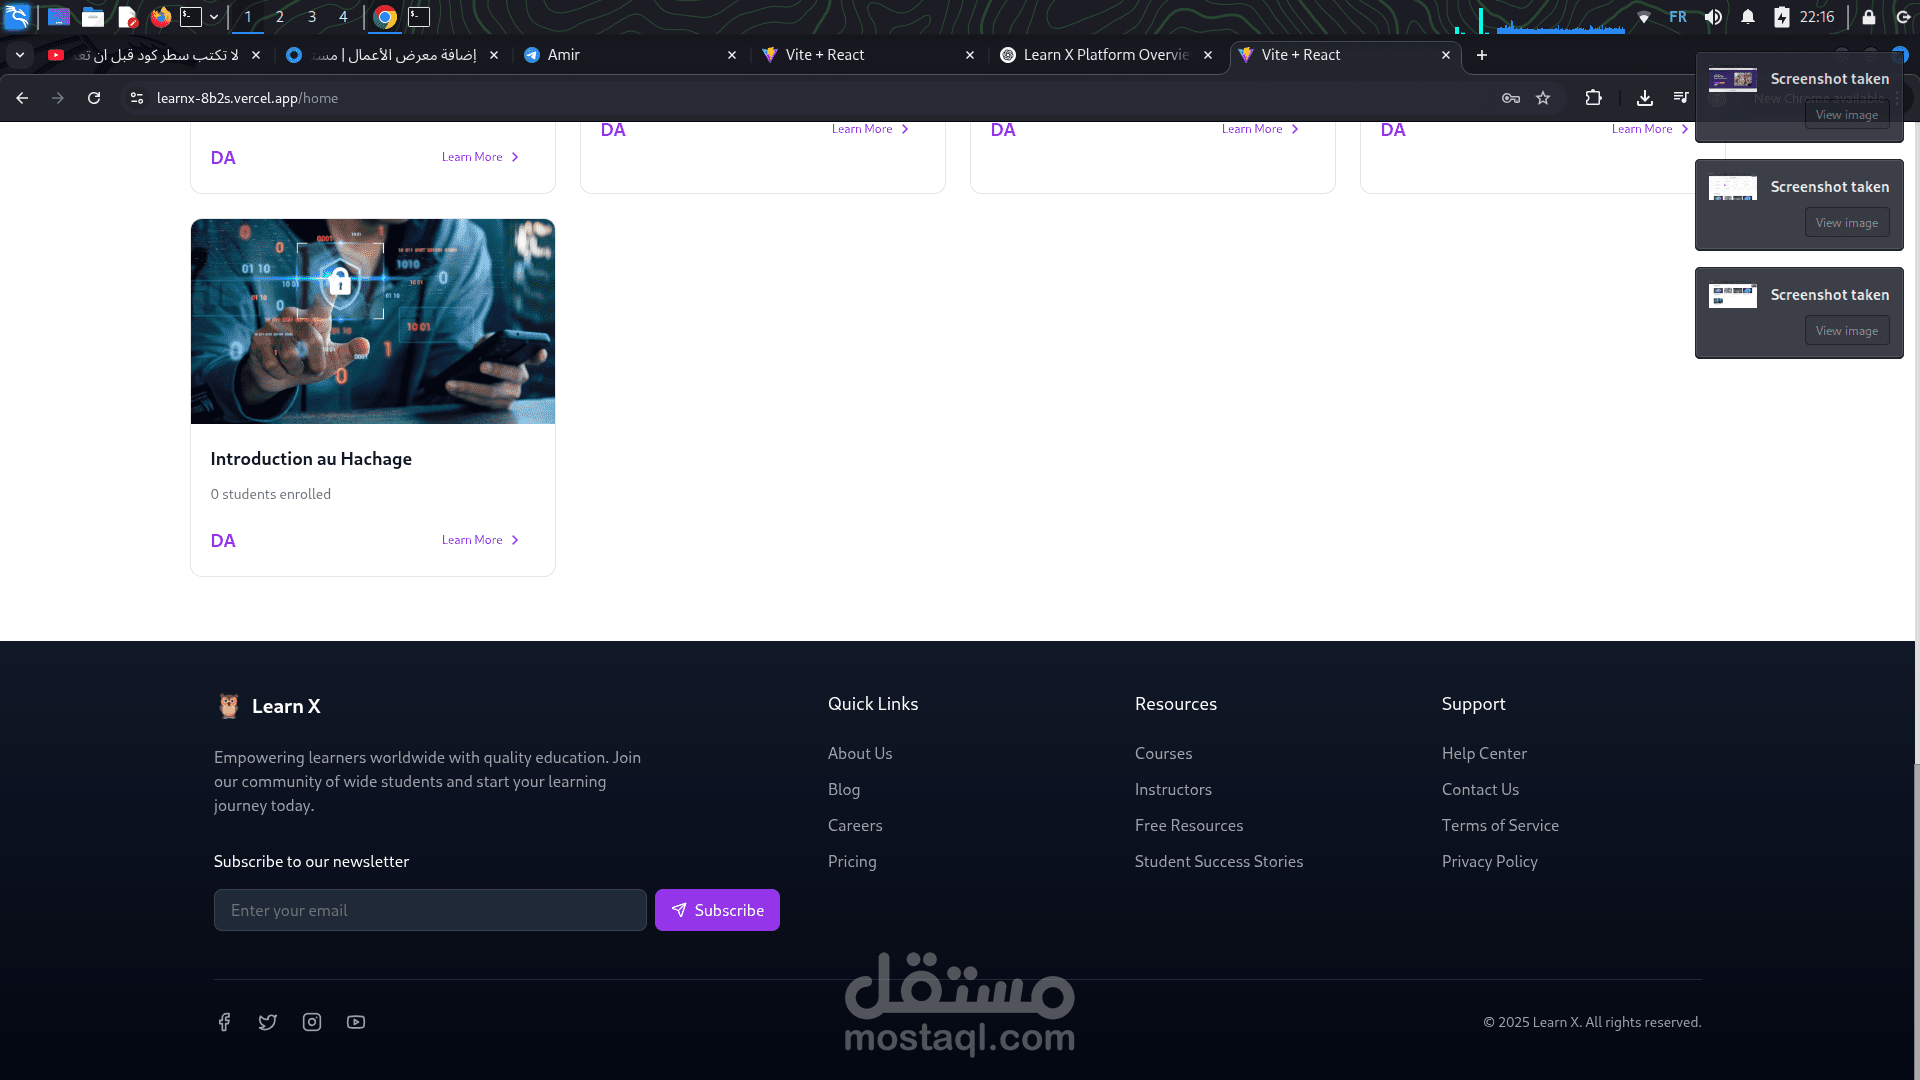The image size is (1920, 1080).
Task: Click the Introduction au Hachage course title
Action: pos(311,459)
